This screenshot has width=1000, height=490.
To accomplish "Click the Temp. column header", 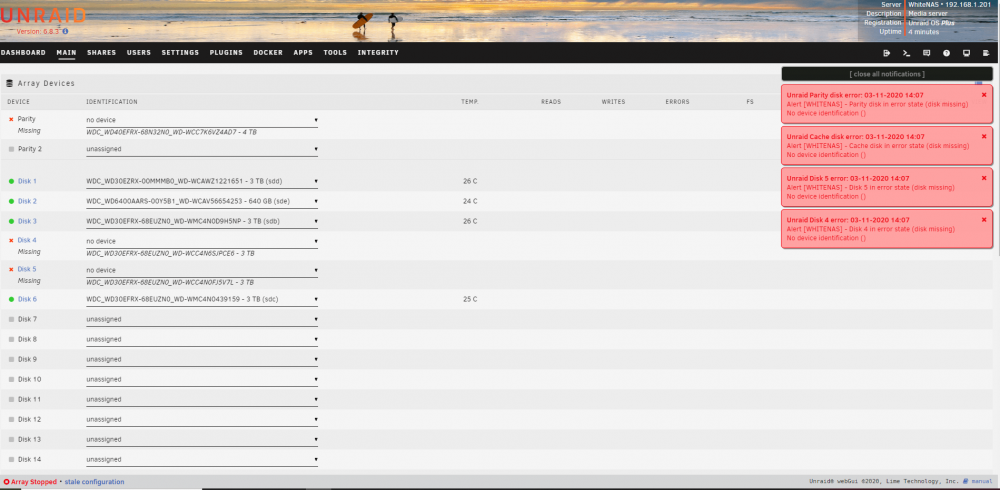I will point(470,102).
